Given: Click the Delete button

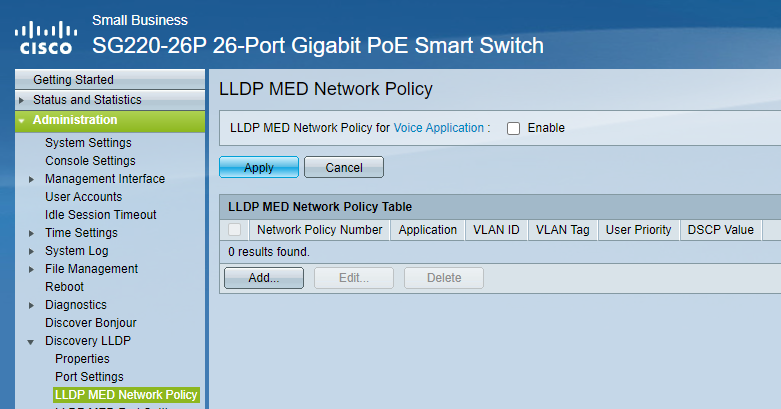Looking at the screenshot, I should (x=444, y=277).
